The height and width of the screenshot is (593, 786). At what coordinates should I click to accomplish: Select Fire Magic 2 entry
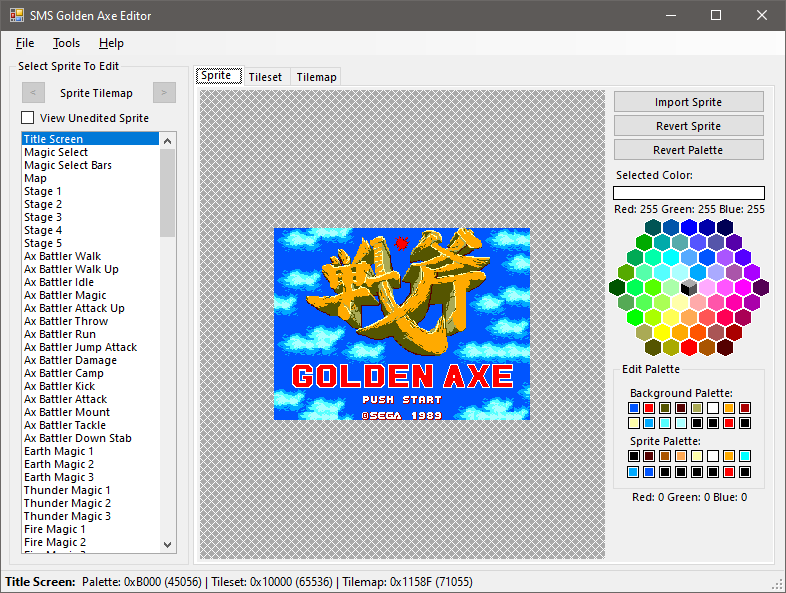pos(91,542)
